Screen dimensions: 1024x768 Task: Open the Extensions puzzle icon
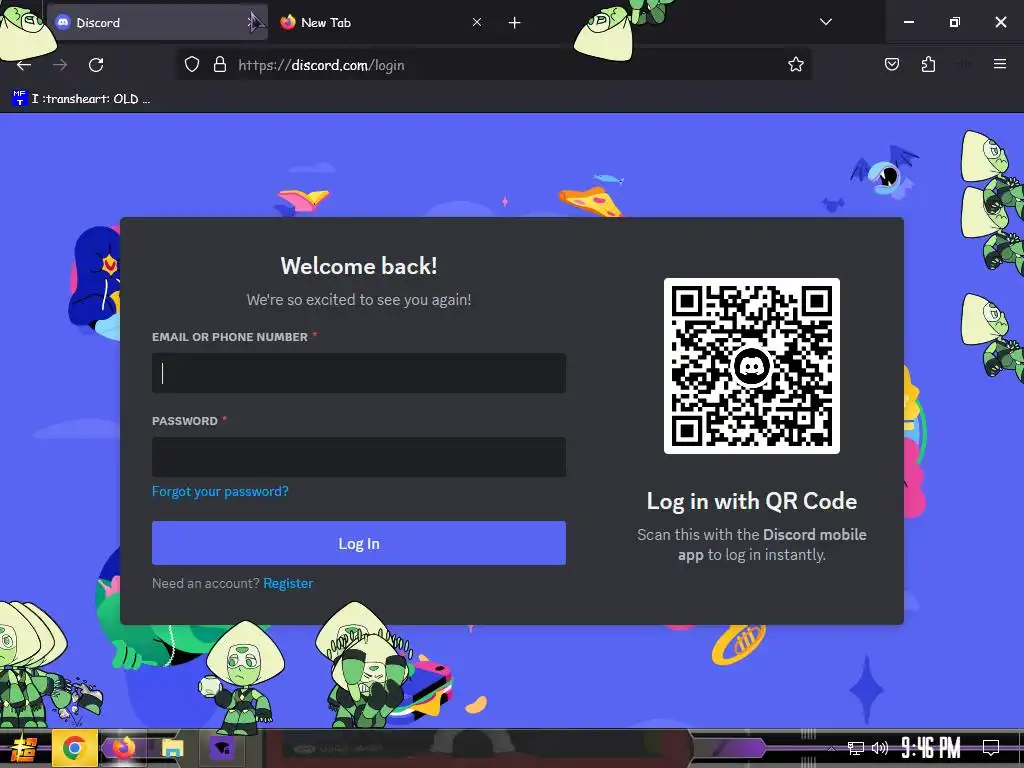pos(928,64)
